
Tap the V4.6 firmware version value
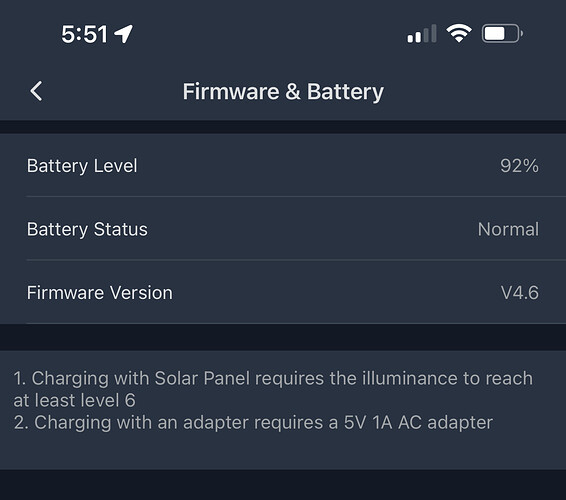tap(519, 292)
